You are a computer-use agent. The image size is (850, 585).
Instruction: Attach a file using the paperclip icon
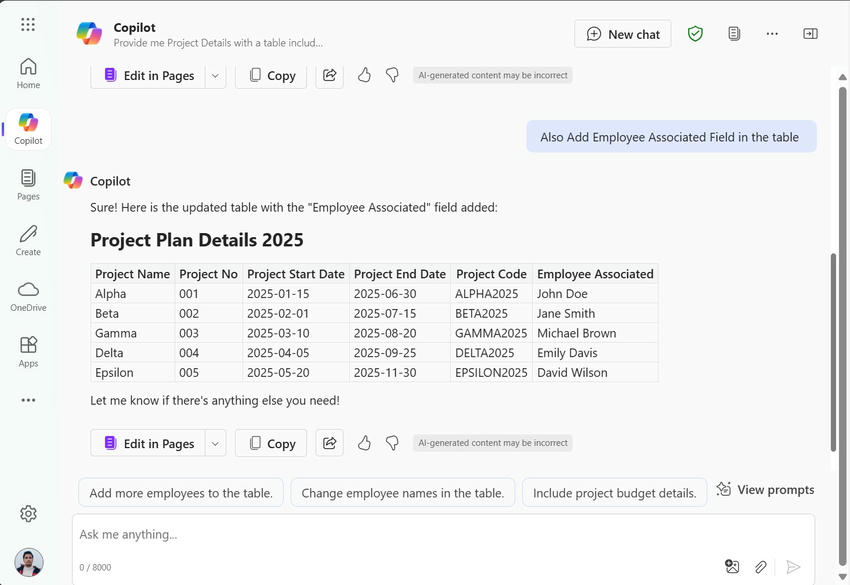pyautogui.click(x=761, y=566)
